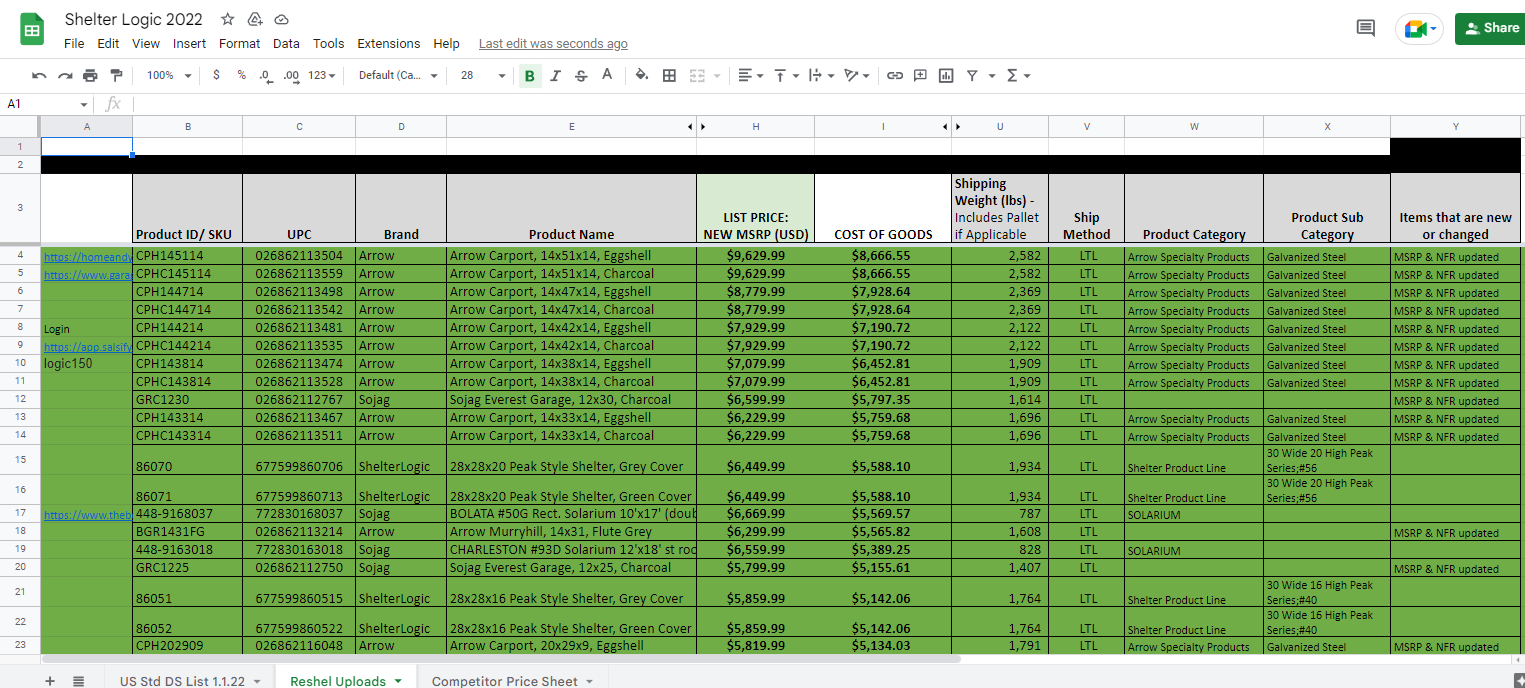This screenshot has height=688, width=1525.
Task: Switch to US Std DS List 1.1.22 sheet
Action: pyautogui.click(x=182, y=681)
